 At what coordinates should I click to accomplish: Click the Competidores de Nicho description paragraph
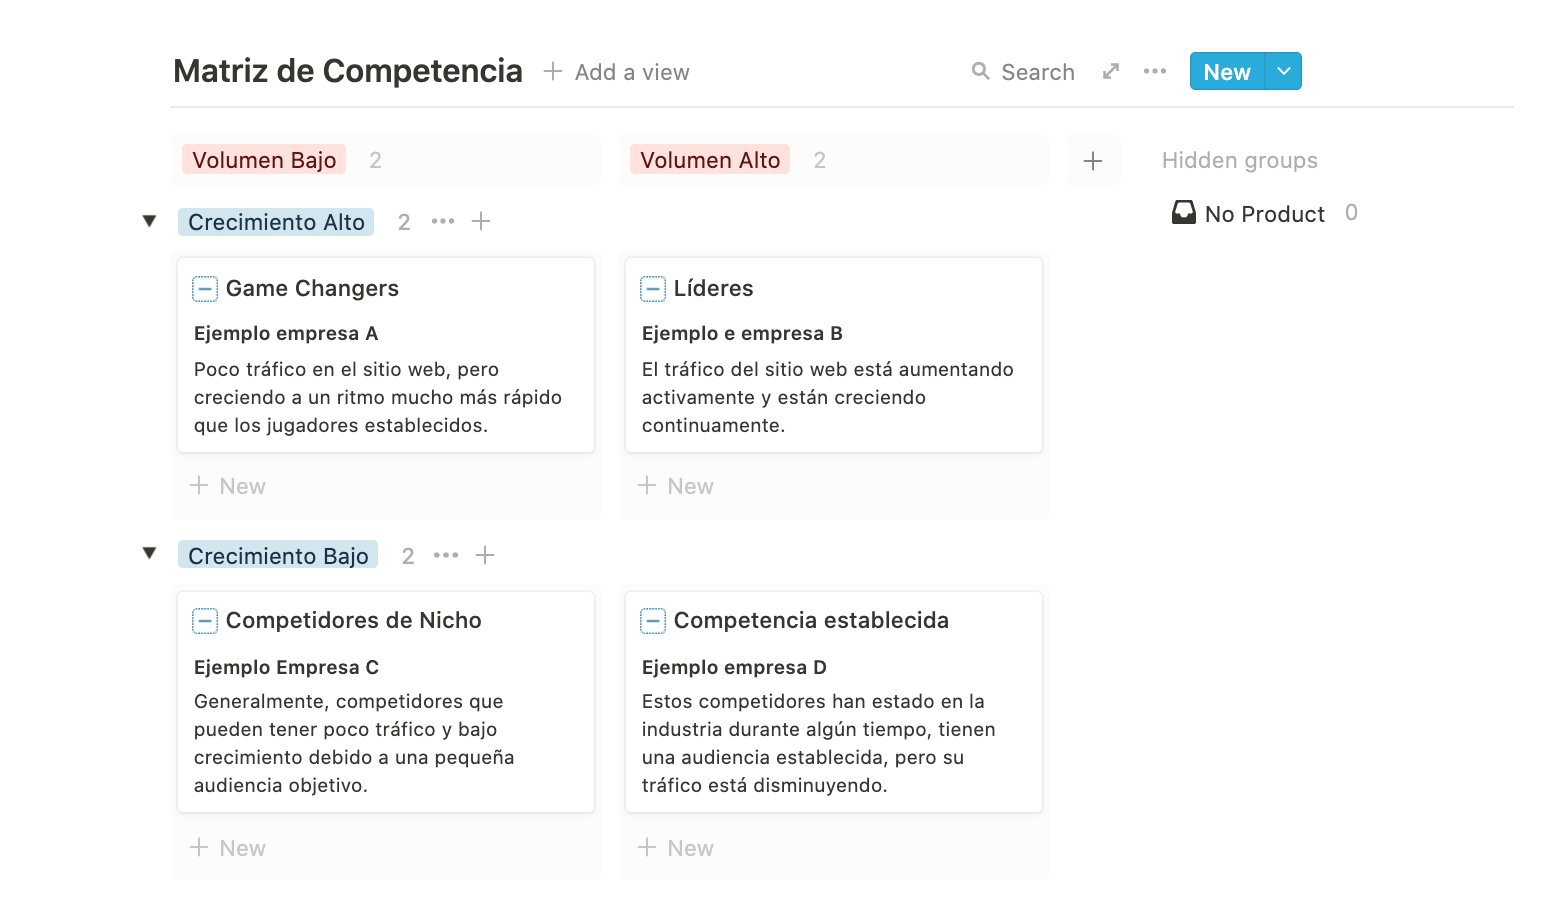coord(354,743)
